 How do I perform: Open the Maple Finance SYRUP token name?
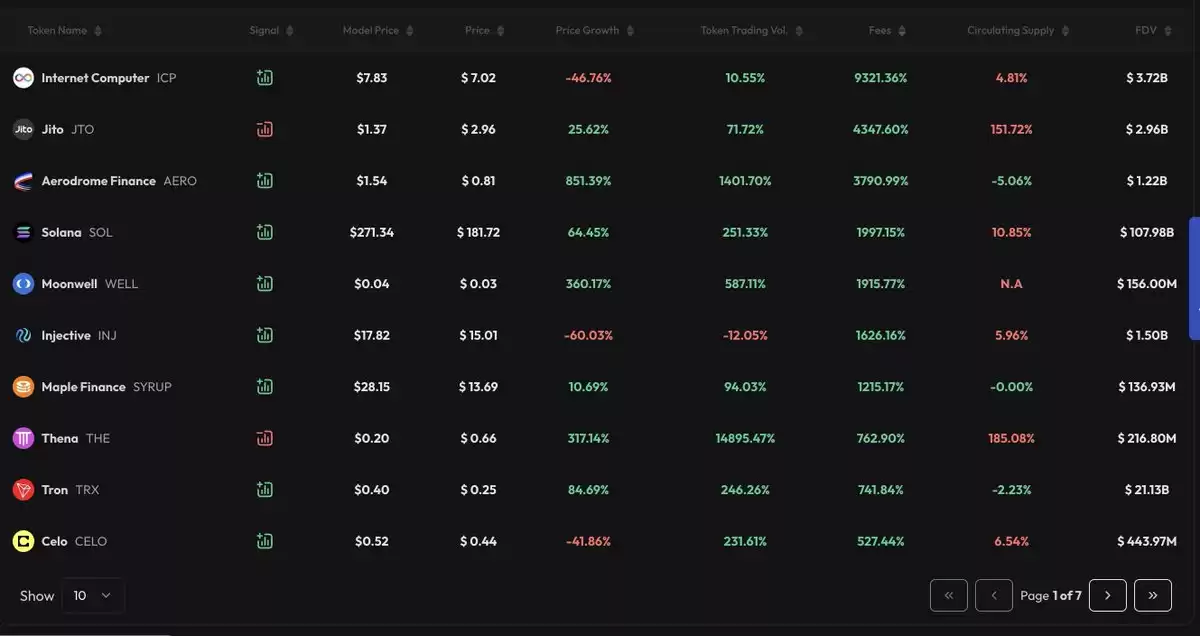point(107,387)
